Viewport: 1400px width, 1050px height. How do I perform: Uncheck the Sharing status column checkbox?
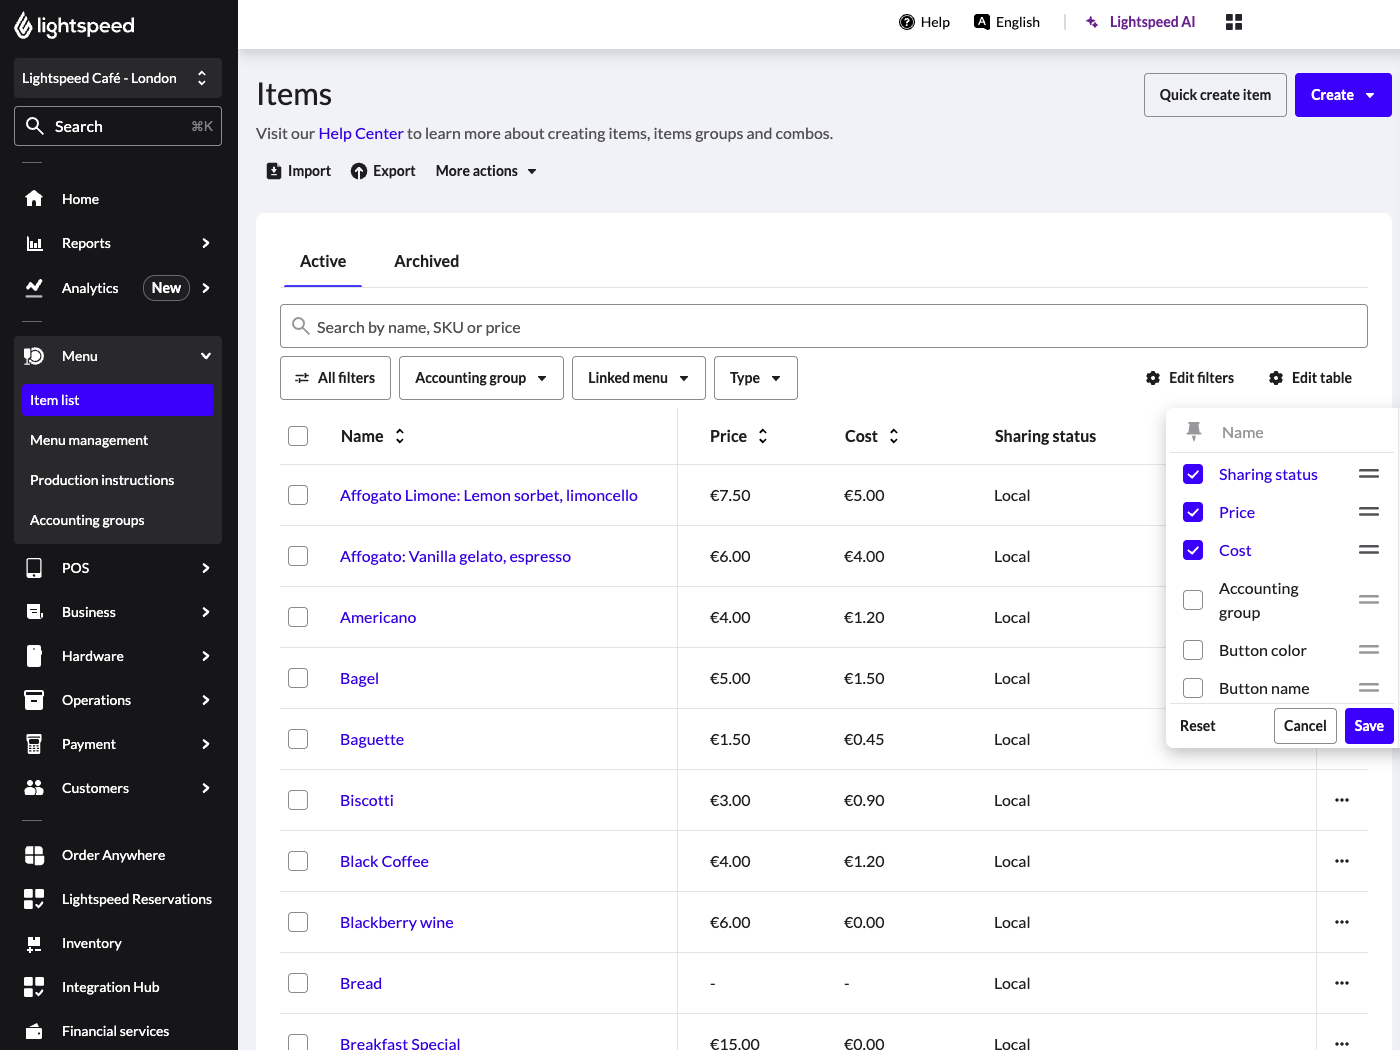coord(1193,474)
